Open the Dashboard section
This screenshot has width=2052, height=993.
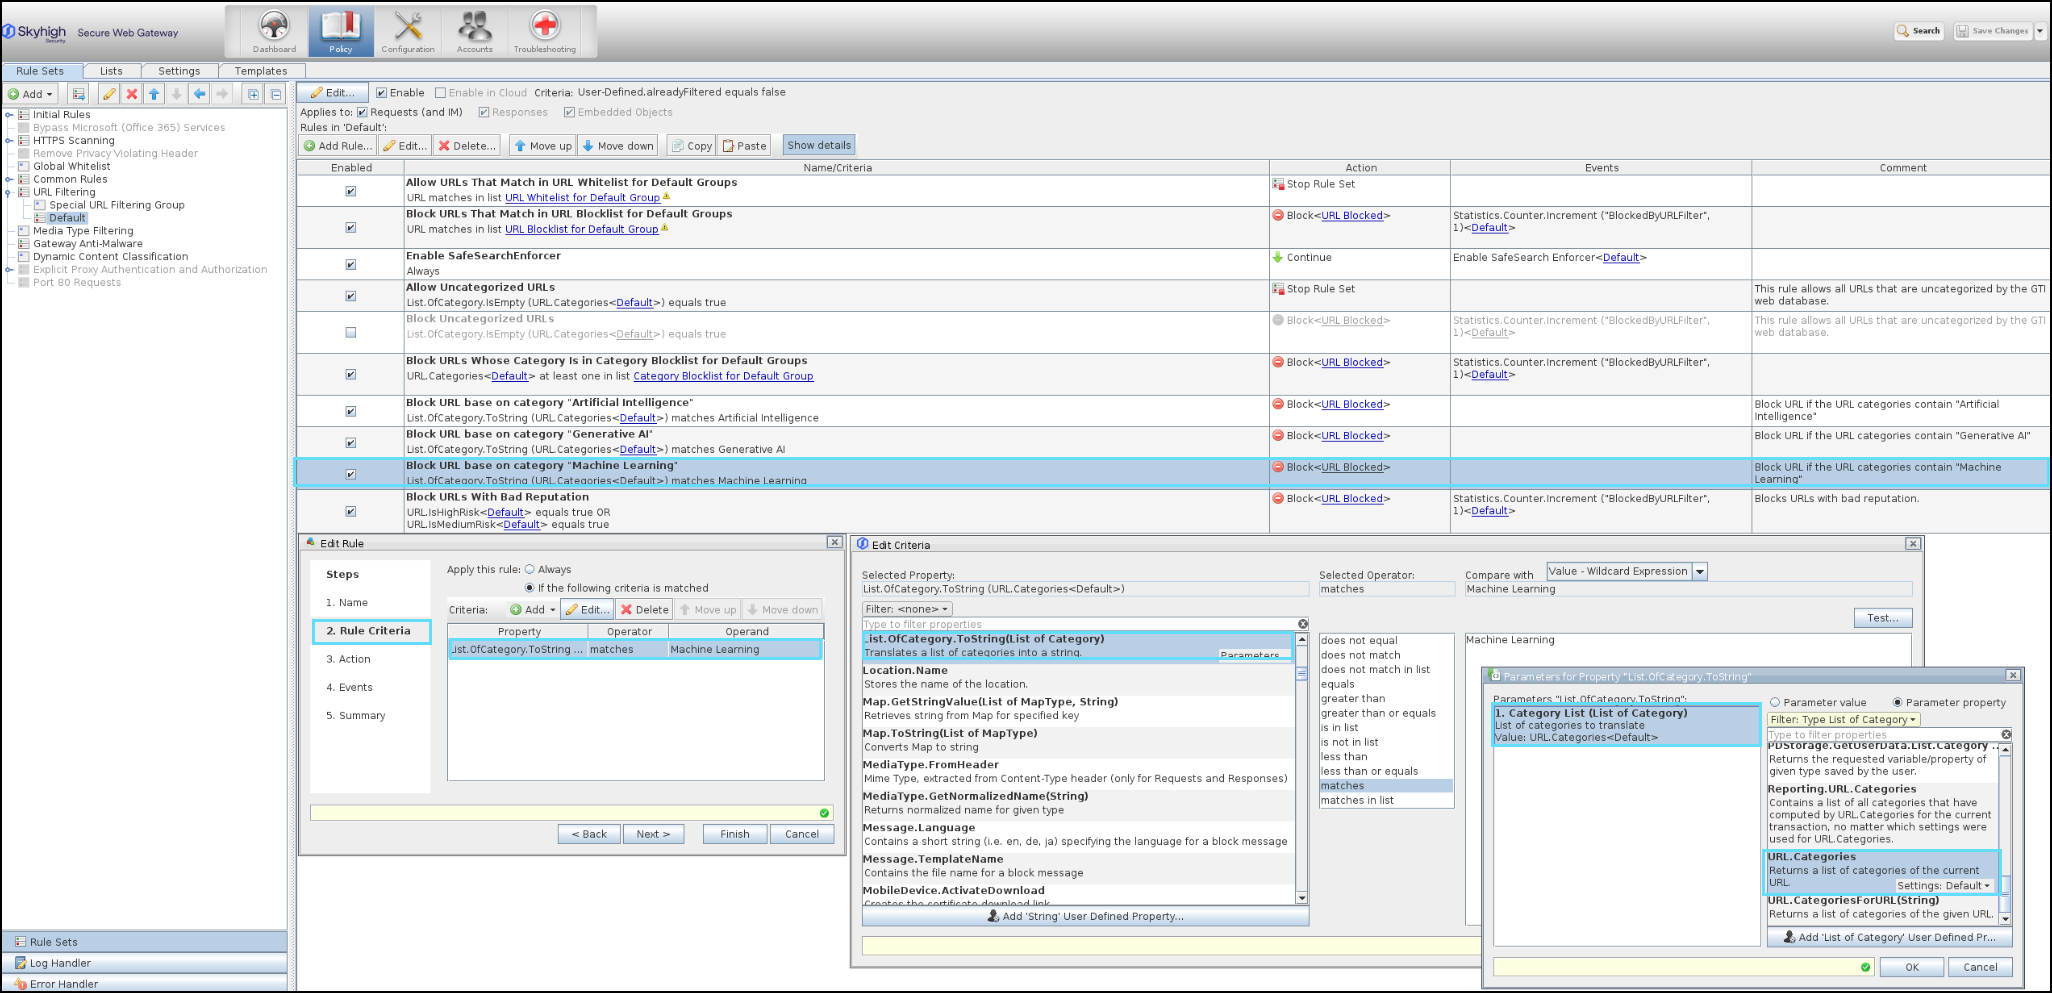click(274, 32)
